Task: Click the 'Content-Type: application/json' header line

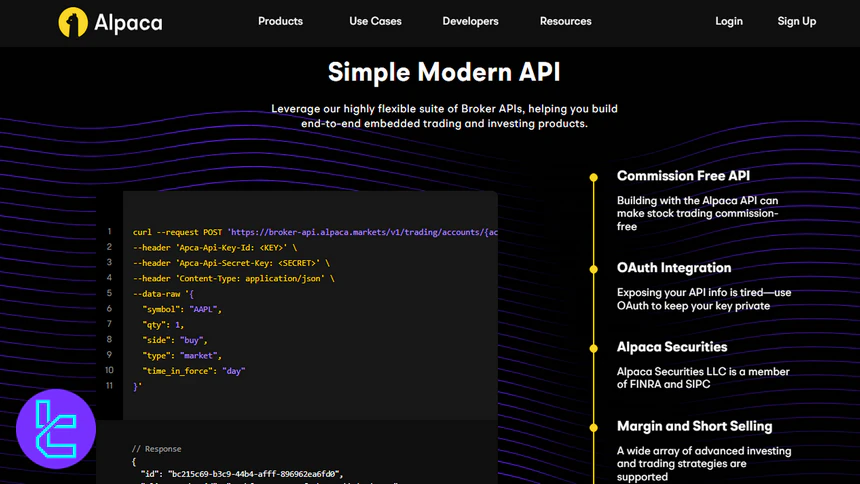Action: coord(233,278)
